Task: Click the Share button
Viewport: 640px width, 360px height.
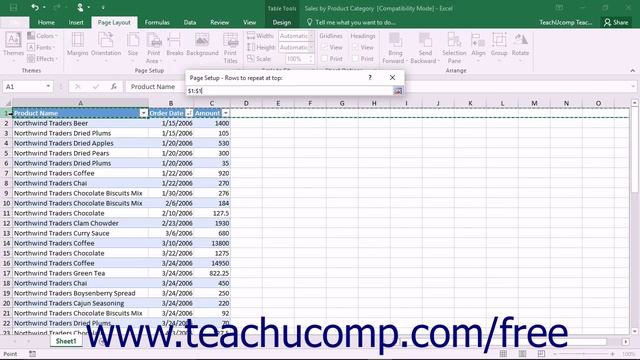Action: click(616, 22)
